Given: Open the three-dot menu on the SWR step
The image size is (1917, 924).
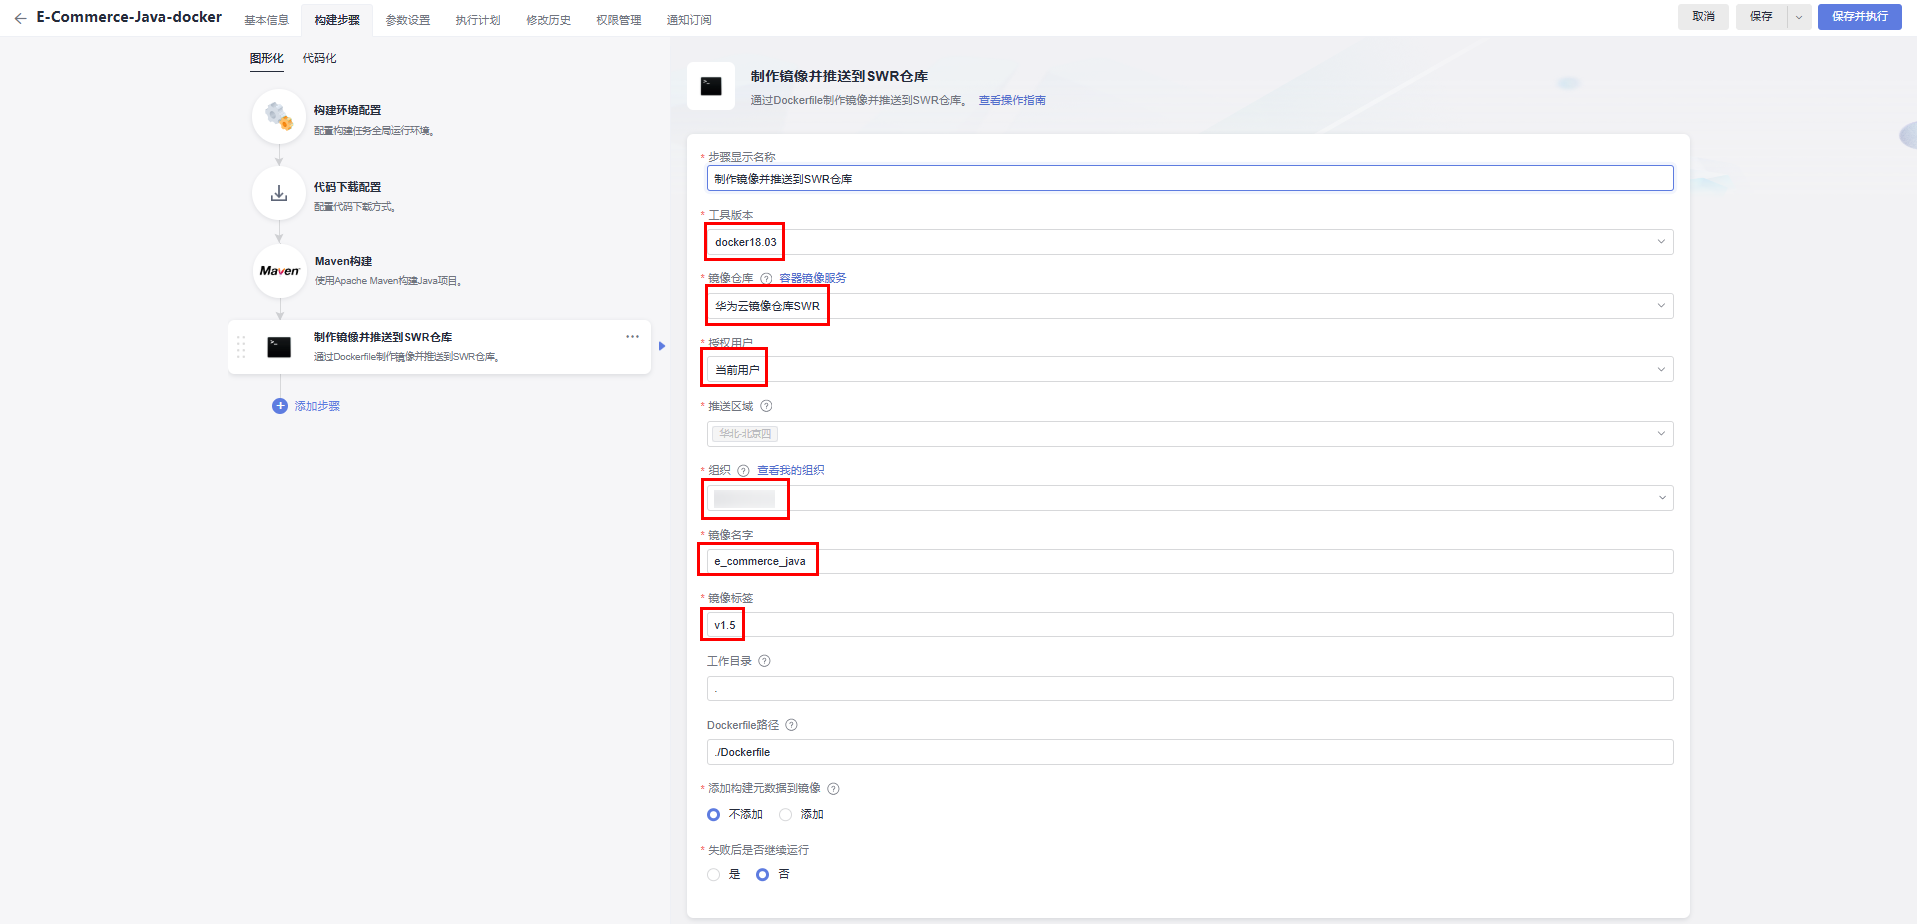Looking at the screenshot, I should pyautogui.click(x=632, y=337).
